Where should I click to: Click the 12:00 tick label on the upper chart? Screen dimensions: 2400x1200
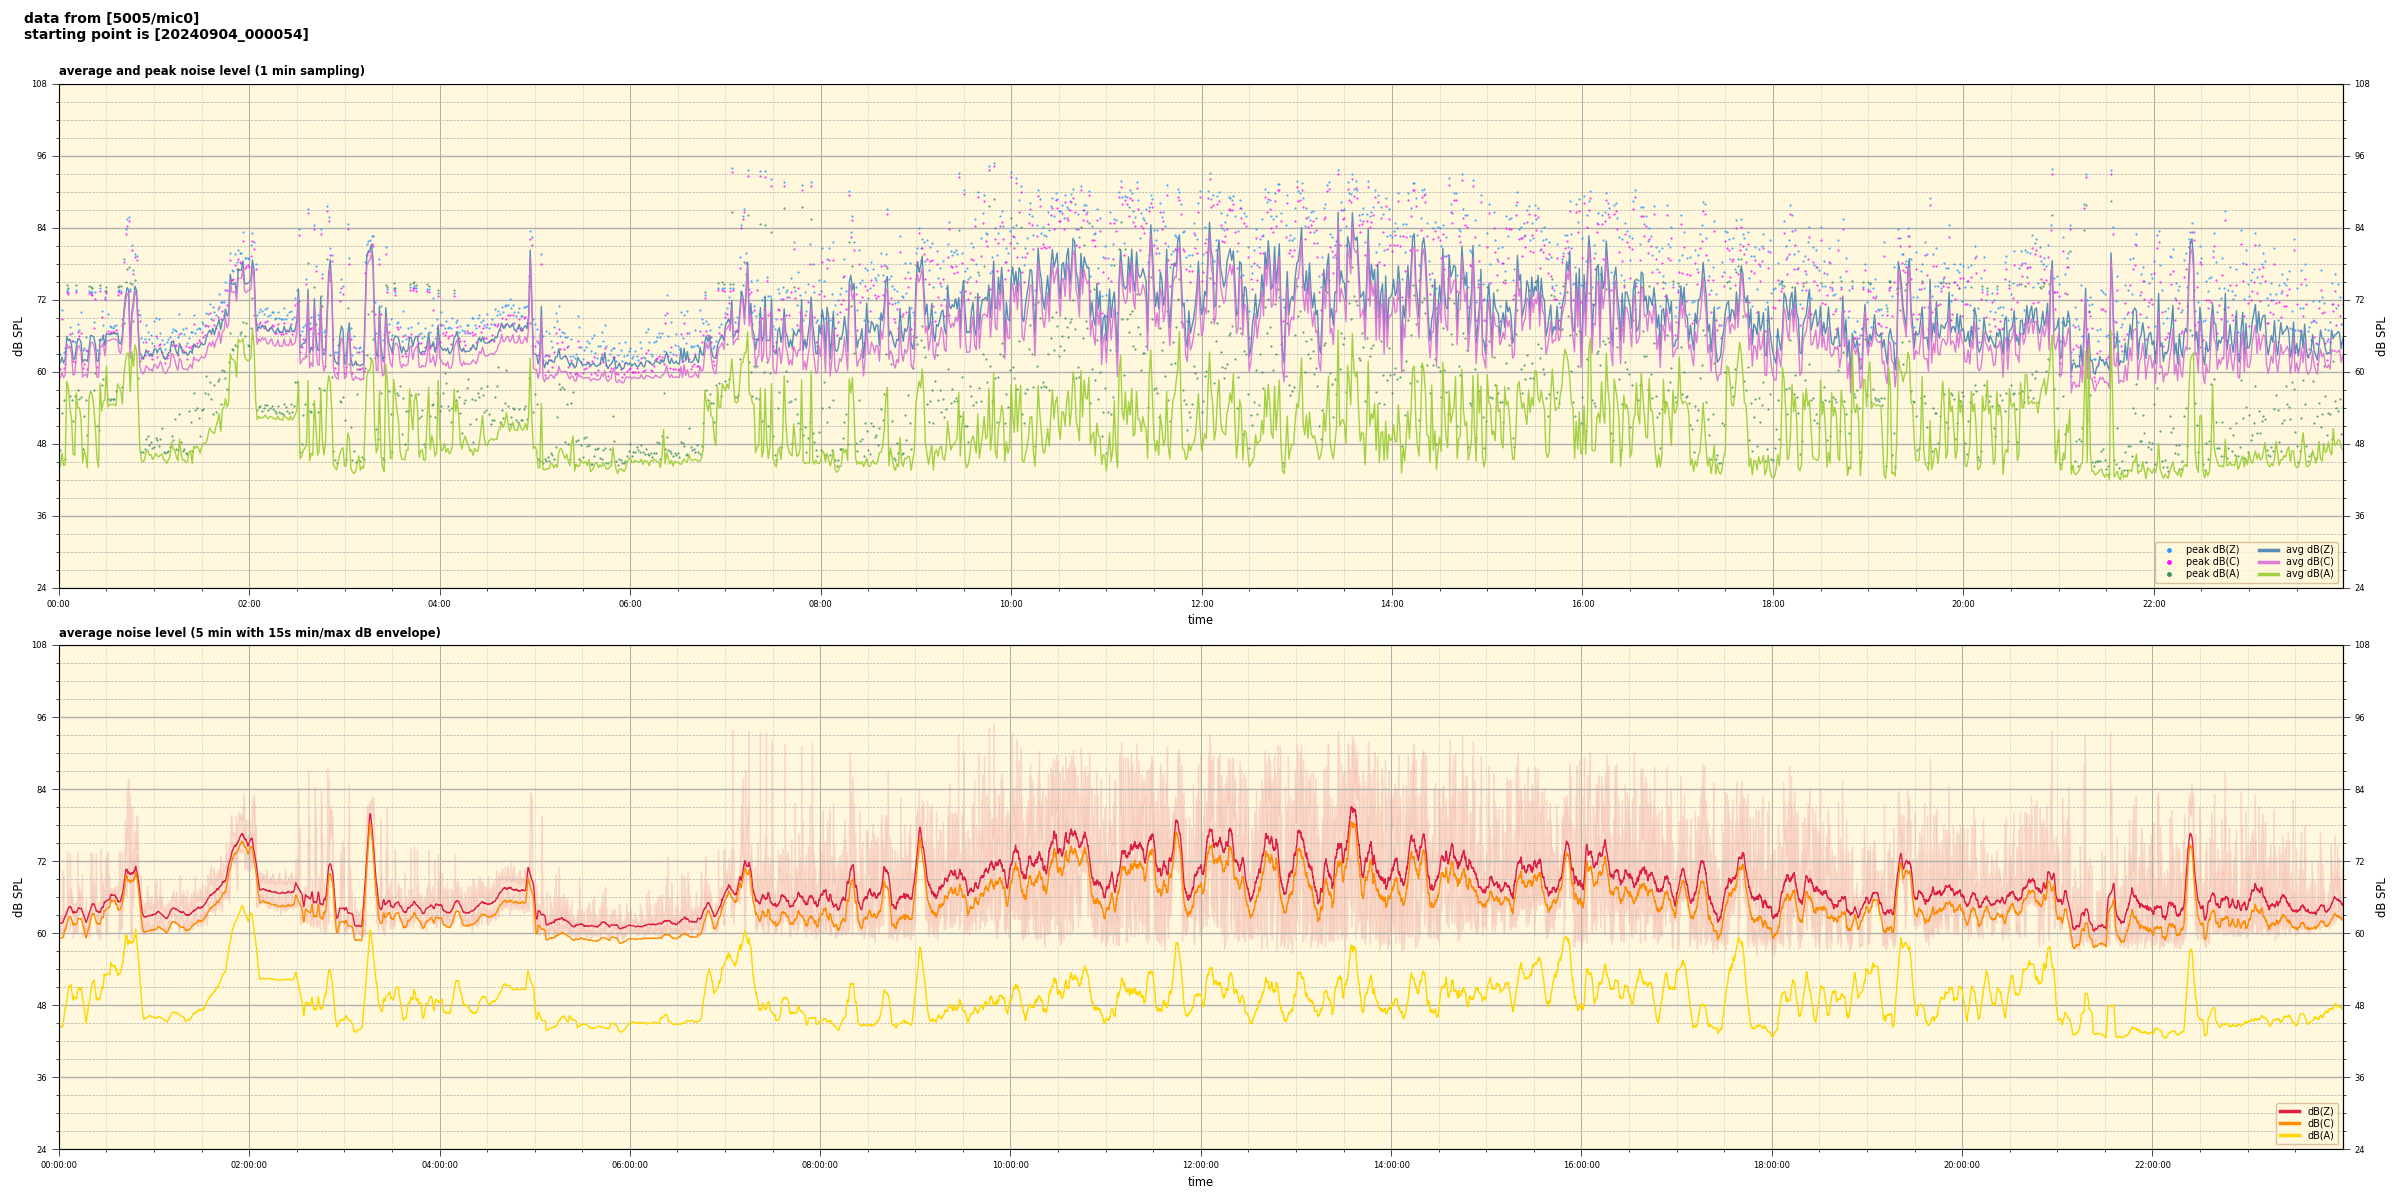(1201, 604)
